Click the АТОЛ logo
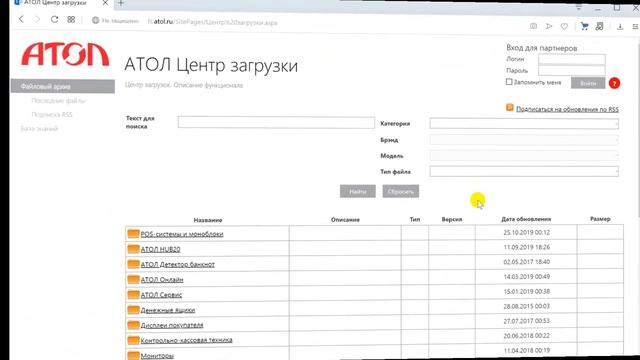640x360 pixels. coord(65,54)
